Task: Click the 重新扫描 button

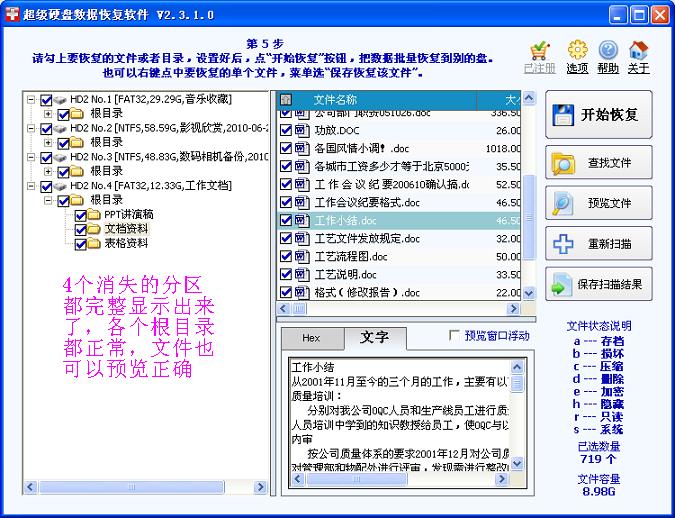Action: click(x=599, y=244)
